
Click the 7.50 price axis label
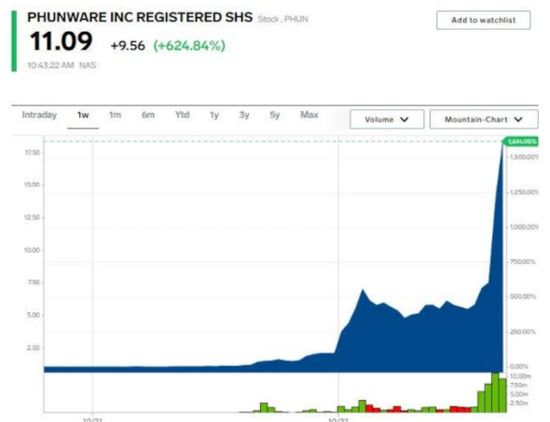click(33, 283)
